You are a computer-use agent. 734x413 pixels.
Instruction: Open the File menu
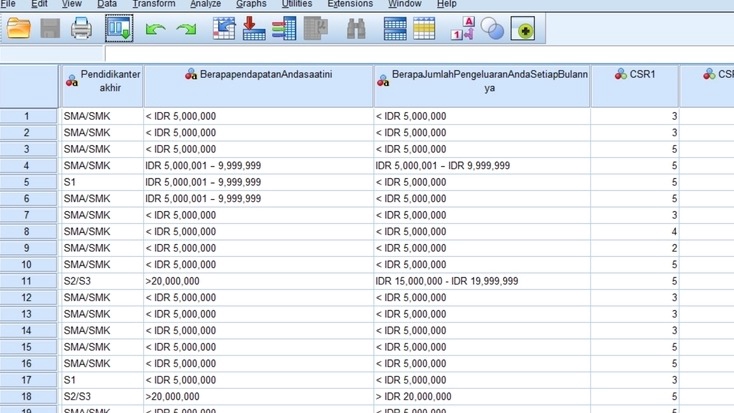pos(8,4)
